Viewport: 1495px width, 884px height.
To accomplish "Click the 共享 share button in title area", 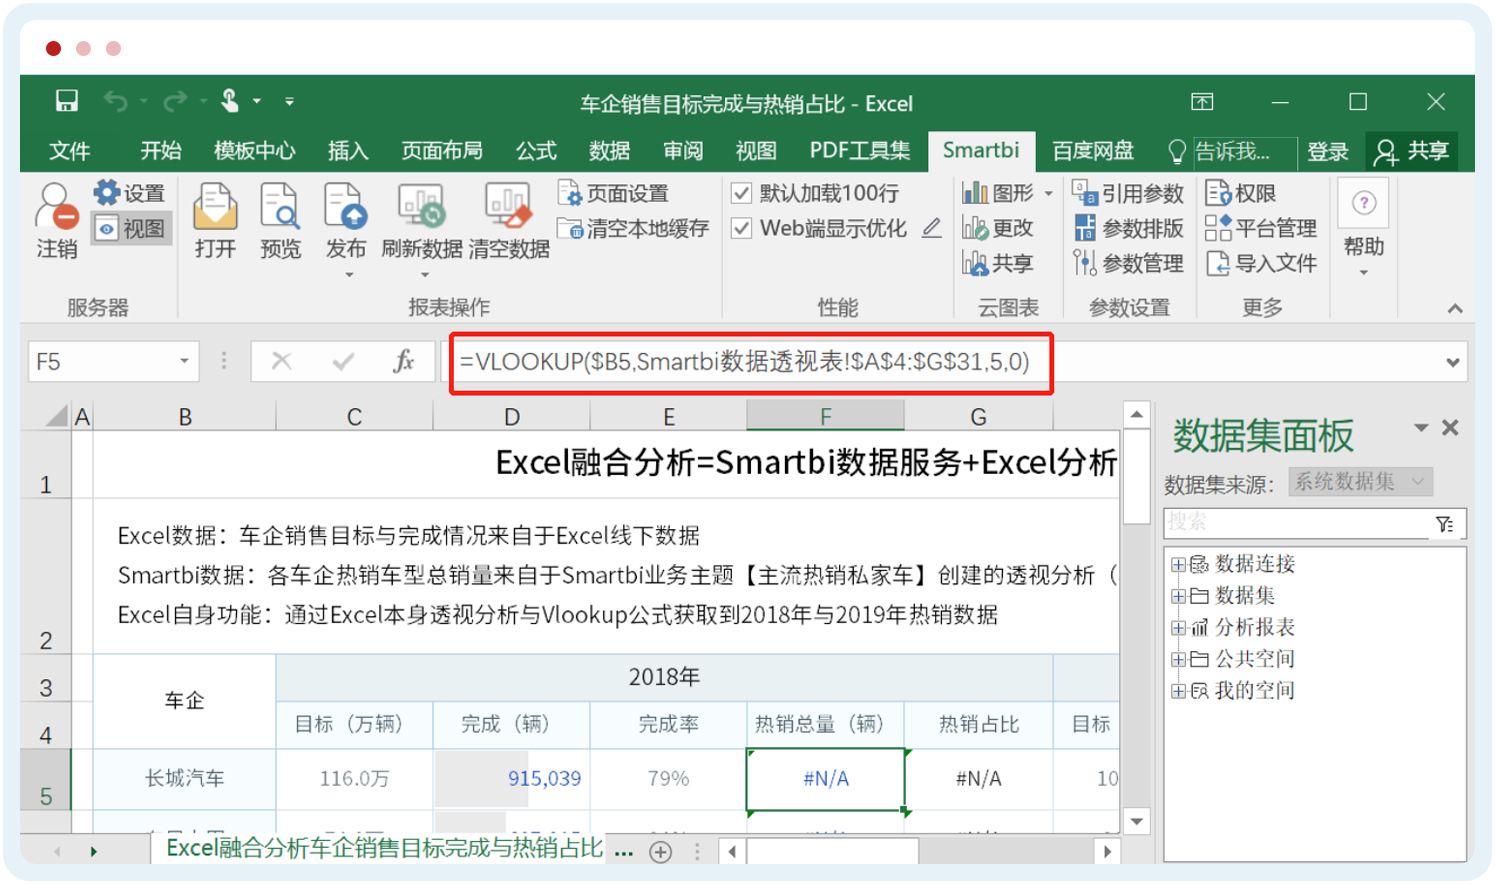I will [1412, 151].
